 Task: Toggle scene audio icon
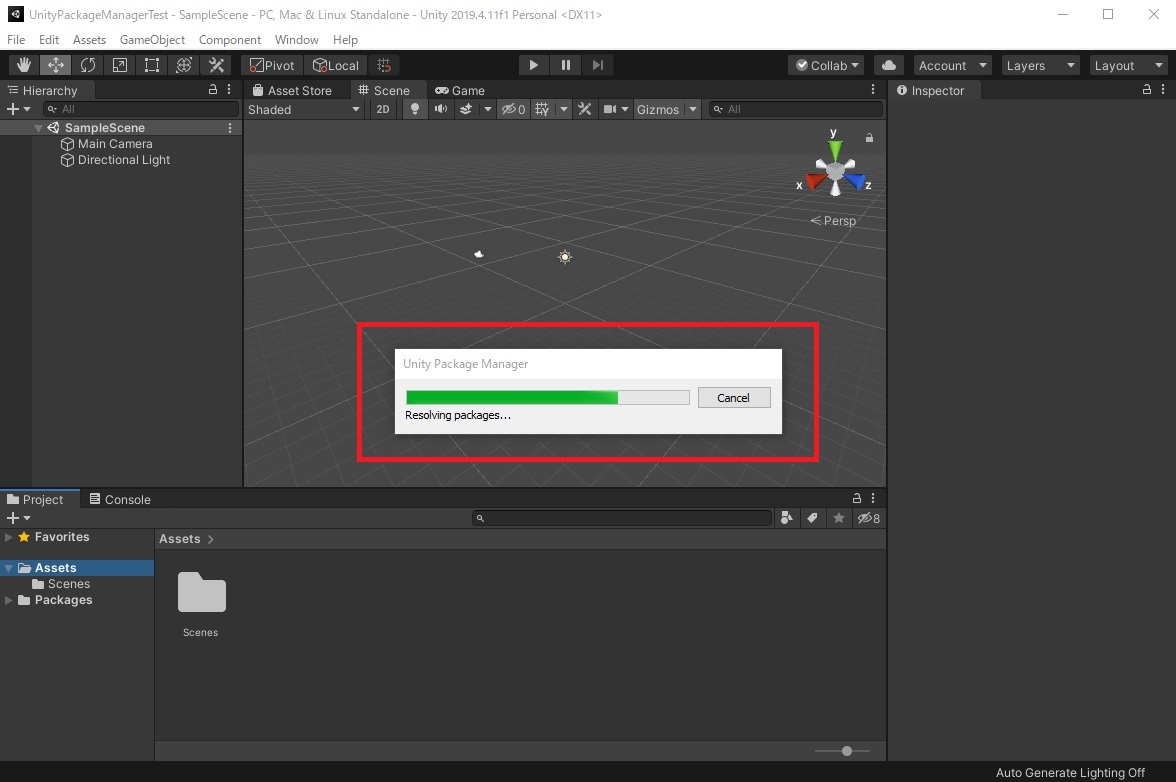pyautogui.click(x=440, y=109)
